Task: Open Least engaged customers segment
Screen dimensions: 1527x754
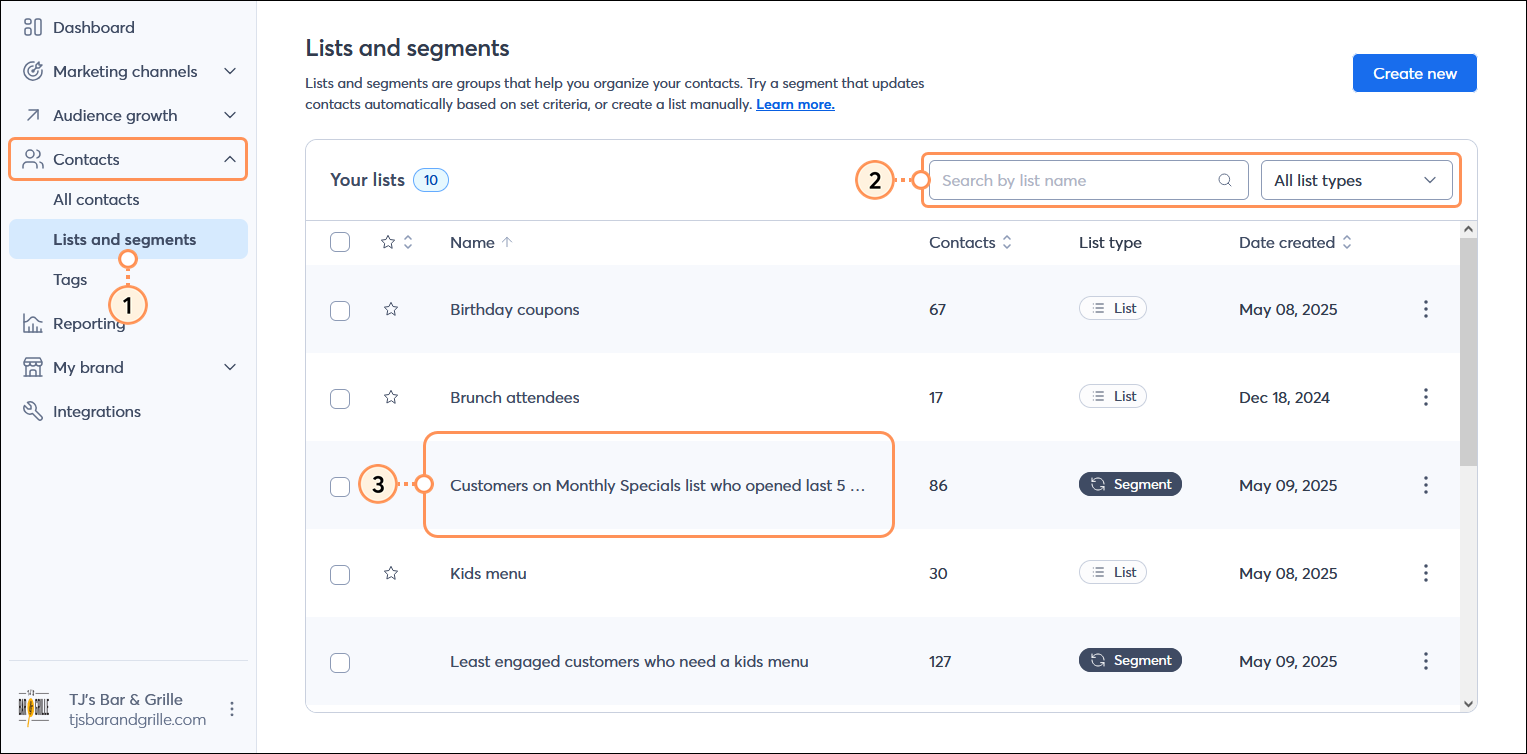Action: (x=629, y=661)
